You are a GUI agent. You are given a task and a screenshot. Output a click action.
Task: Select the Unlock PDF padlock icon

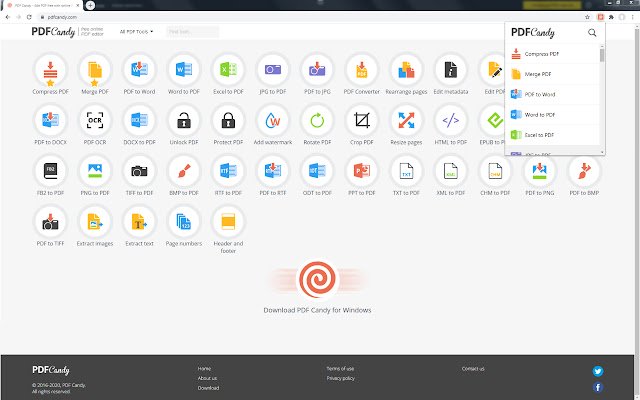point(184,121)
